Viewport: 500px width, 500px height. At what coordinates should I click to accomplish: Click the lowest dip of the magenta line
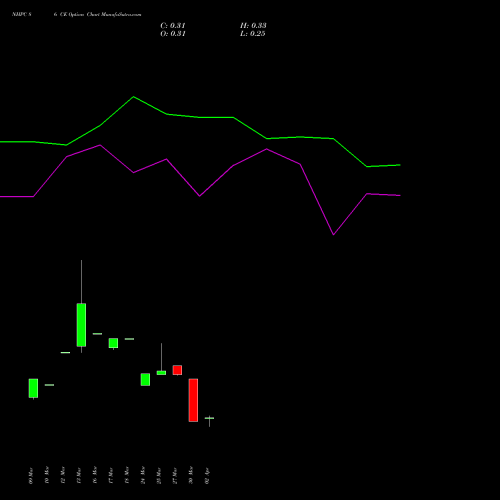click(333, 235)
